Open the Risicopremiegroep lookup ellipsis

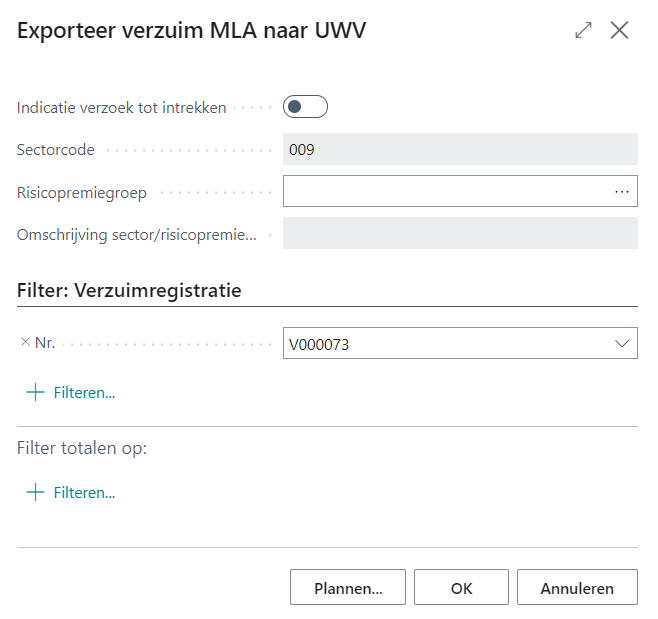coord(622,191)
